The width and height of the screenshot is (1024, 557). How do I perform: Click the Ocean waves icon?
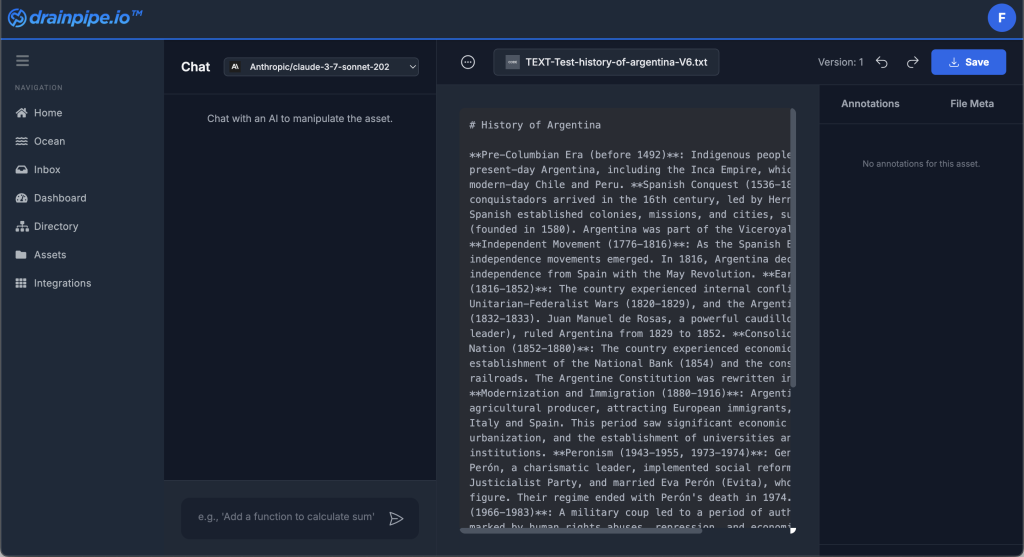click(x=22, y=141)
